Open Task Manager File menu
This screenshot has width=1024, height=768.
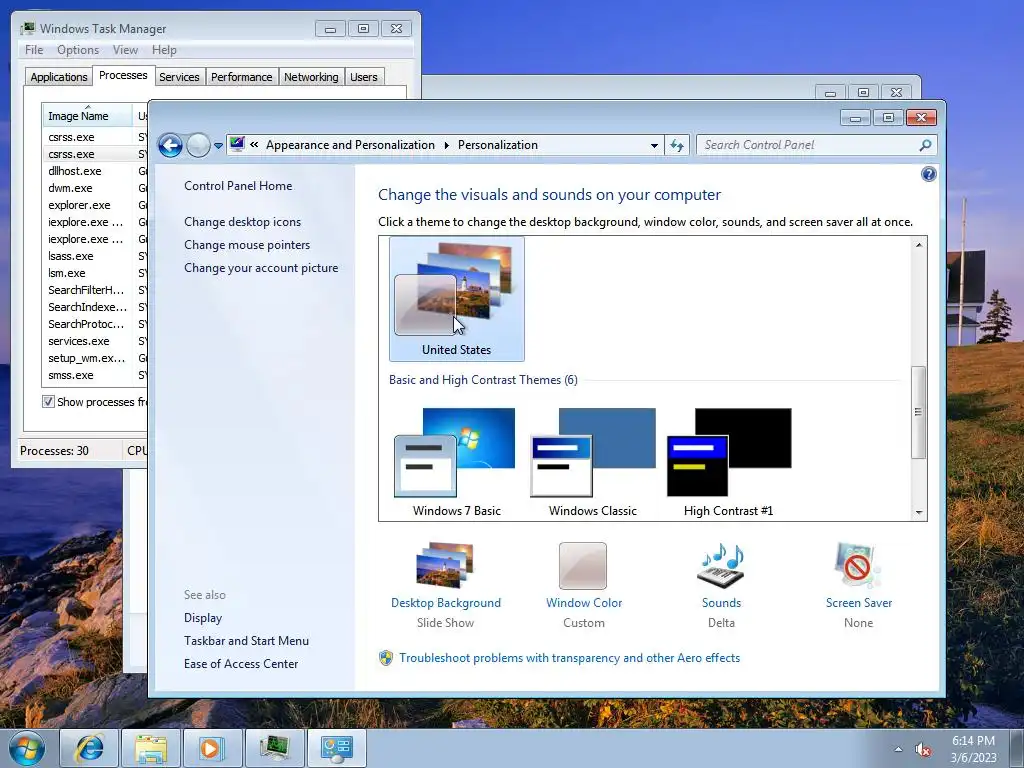pos(34,50)
